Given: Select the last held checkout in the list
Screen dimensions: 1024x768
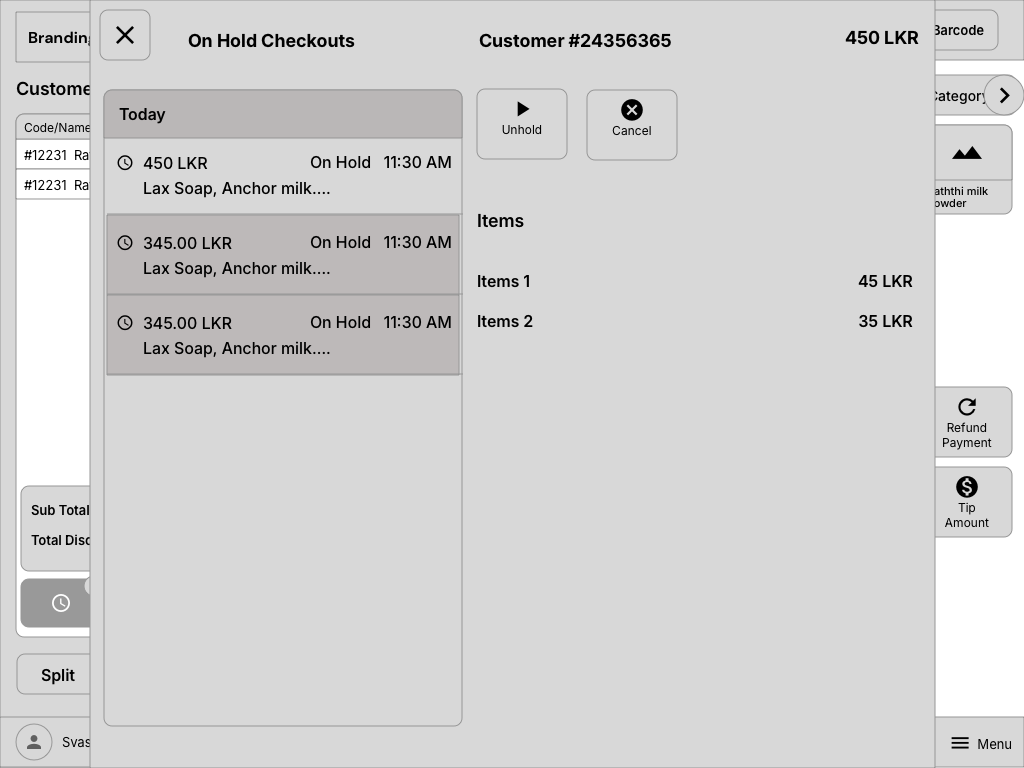Looking at the screenshot, I should coord(283,334).
